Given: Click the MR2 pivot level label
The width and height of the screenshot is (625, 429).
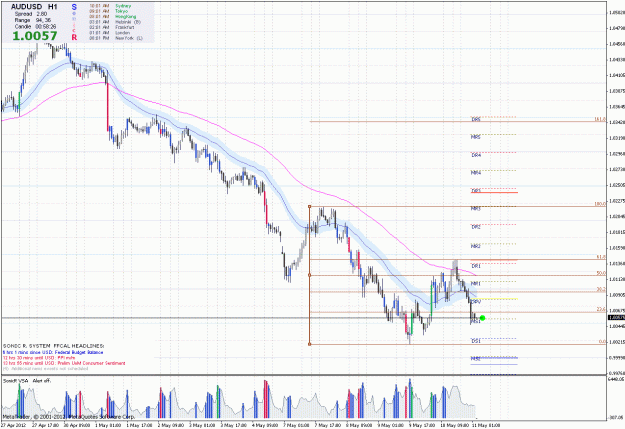Looking at the screenshot, I should pyautogui.click(x=476, y=246).
